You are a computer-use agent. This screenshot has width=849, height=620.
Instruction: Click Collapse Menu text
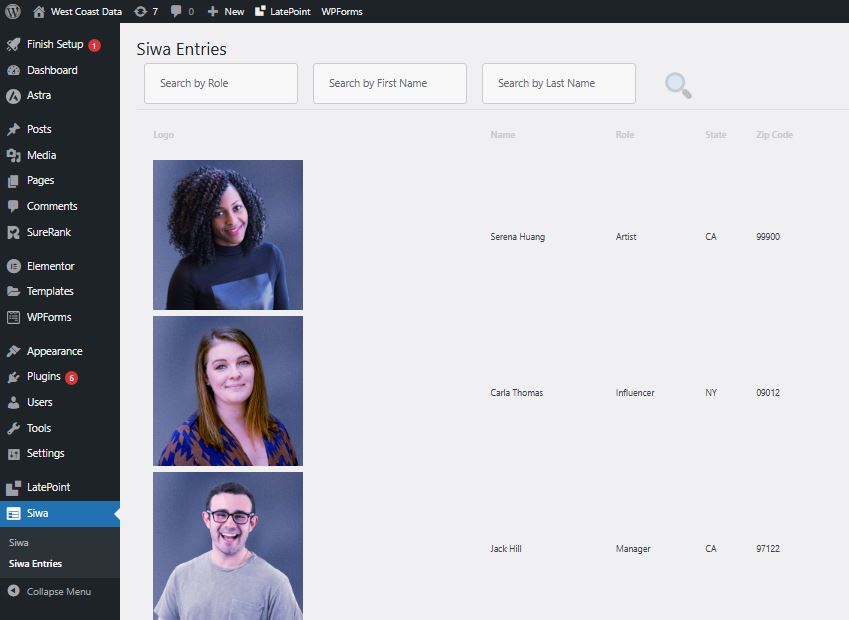pyautogui.click(x=59, y=592)
